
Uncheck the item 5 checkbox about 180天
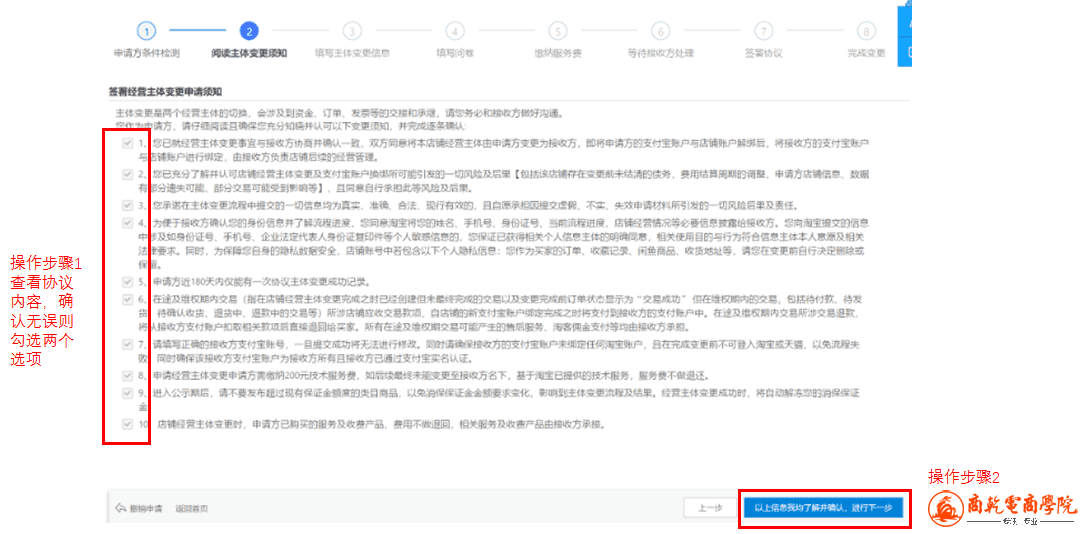point(127,281)
